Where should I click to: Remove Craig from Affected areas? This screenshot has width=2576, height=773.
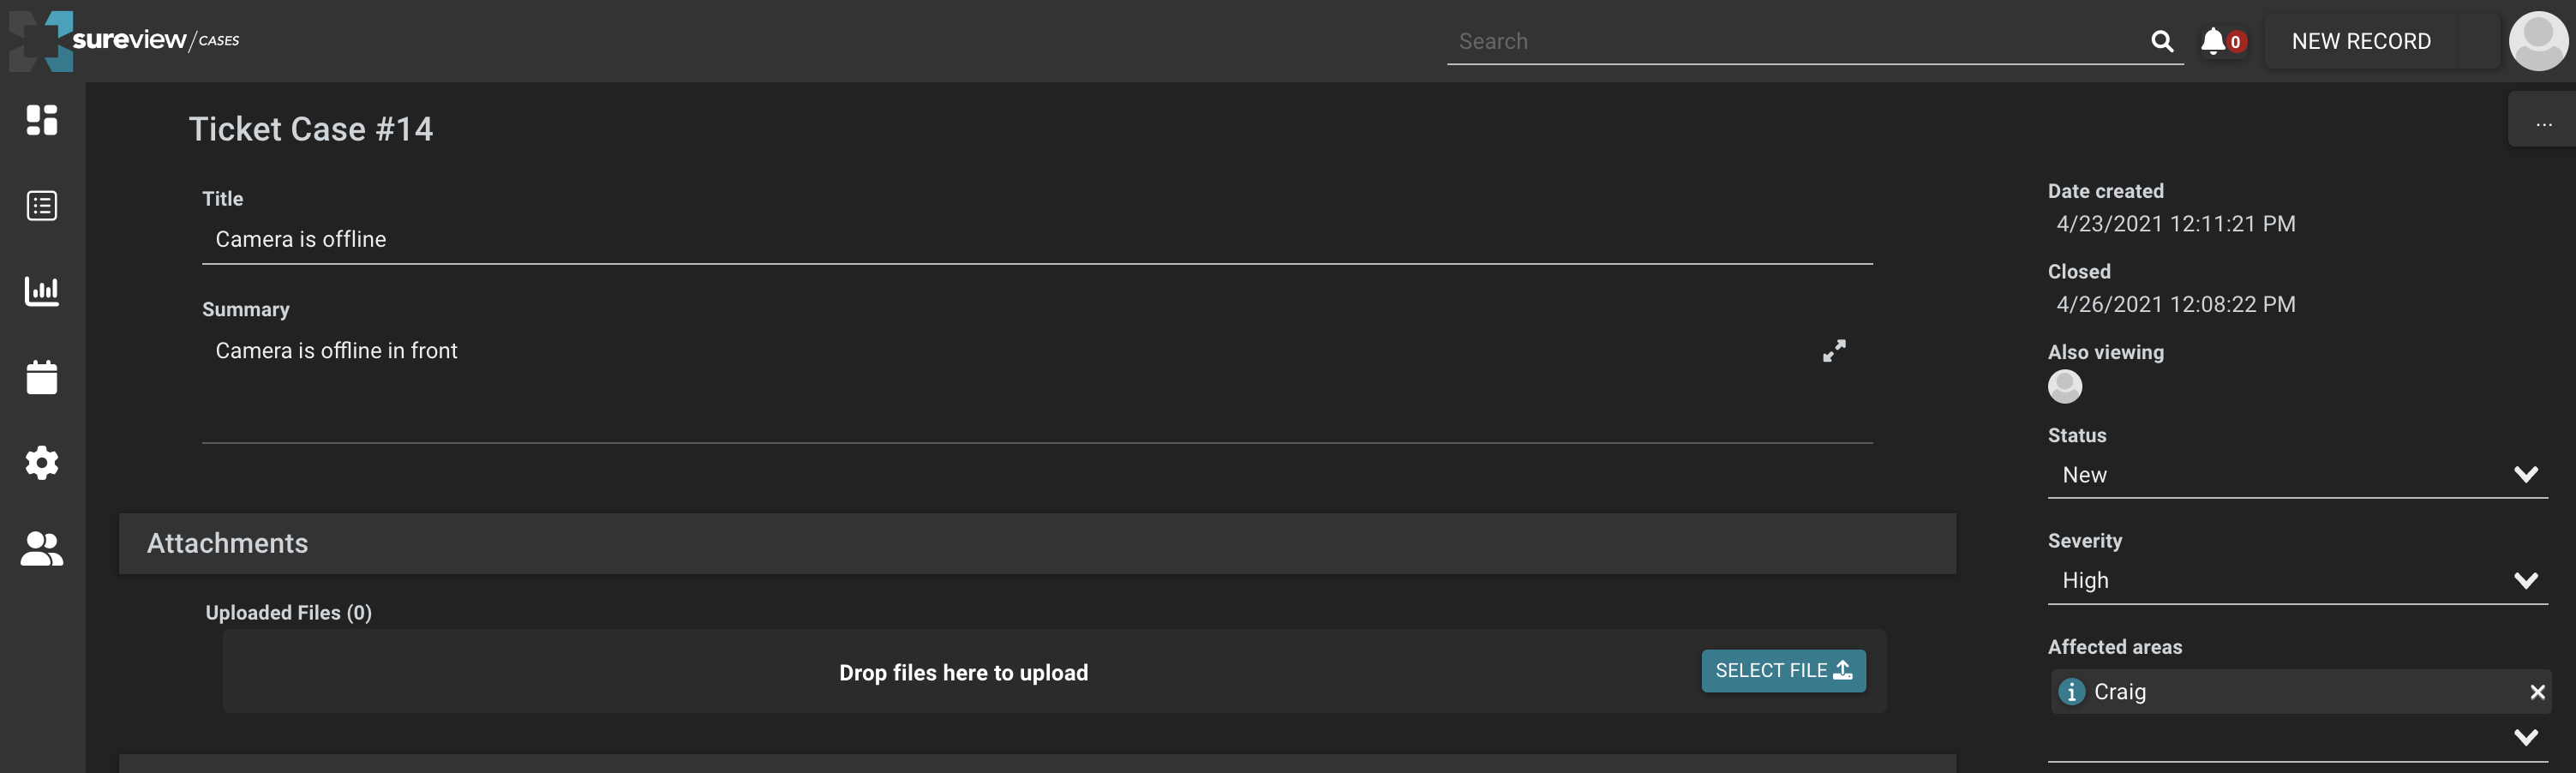pyautogui.click(x=2537, y=691)
